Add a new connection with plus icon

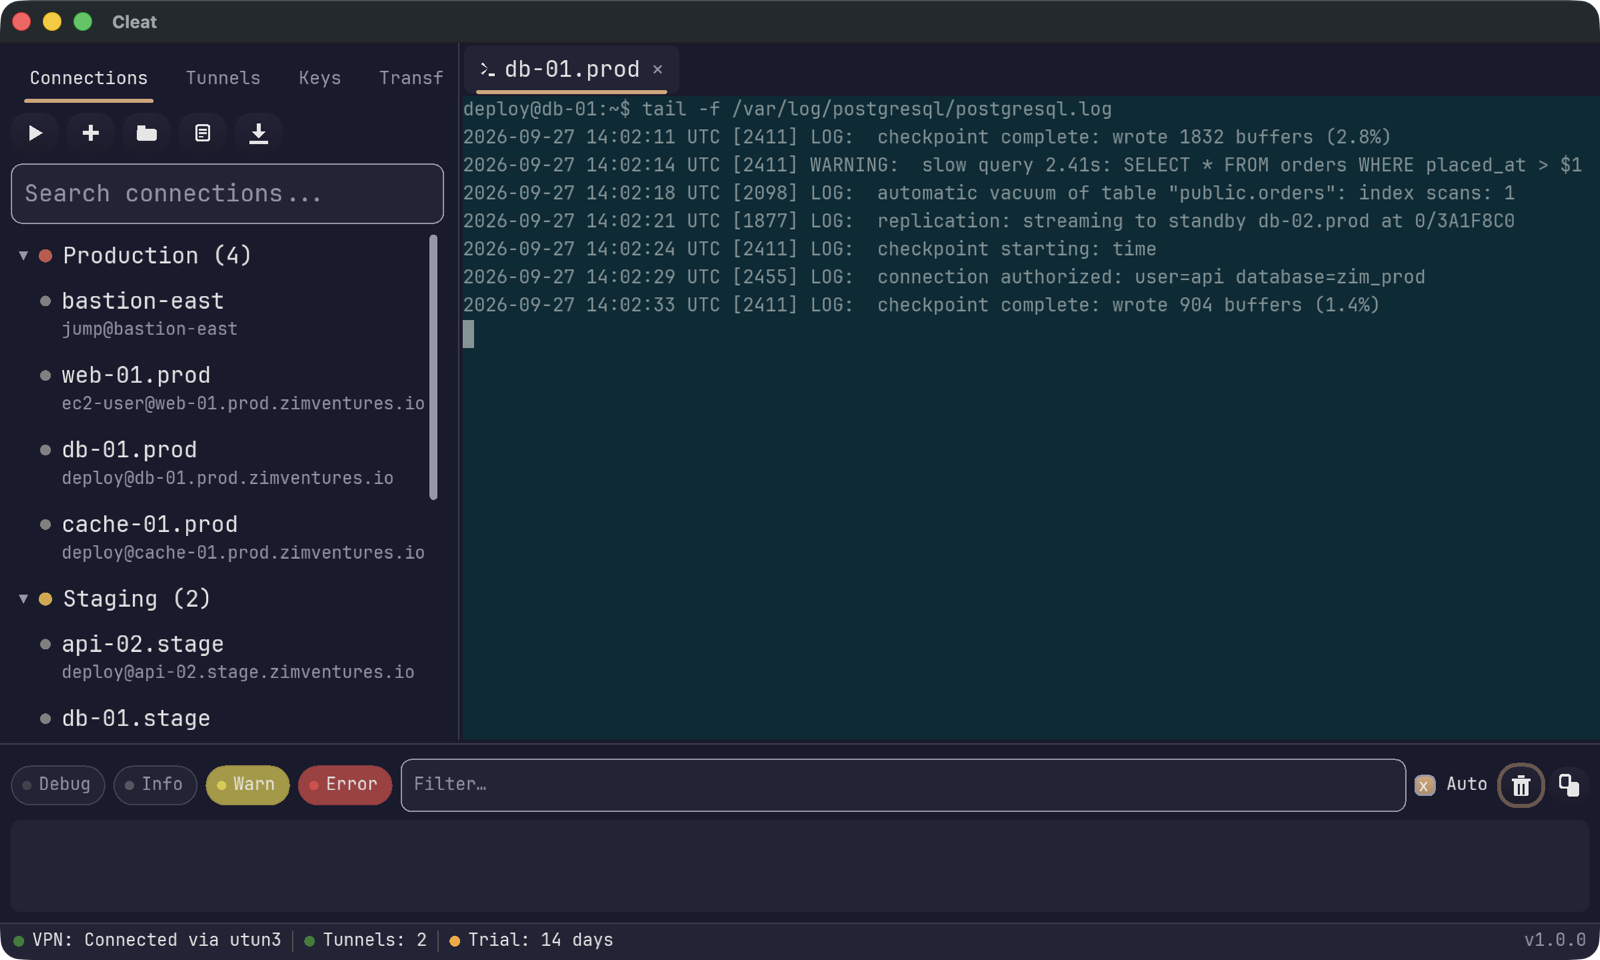click(91, 133)
